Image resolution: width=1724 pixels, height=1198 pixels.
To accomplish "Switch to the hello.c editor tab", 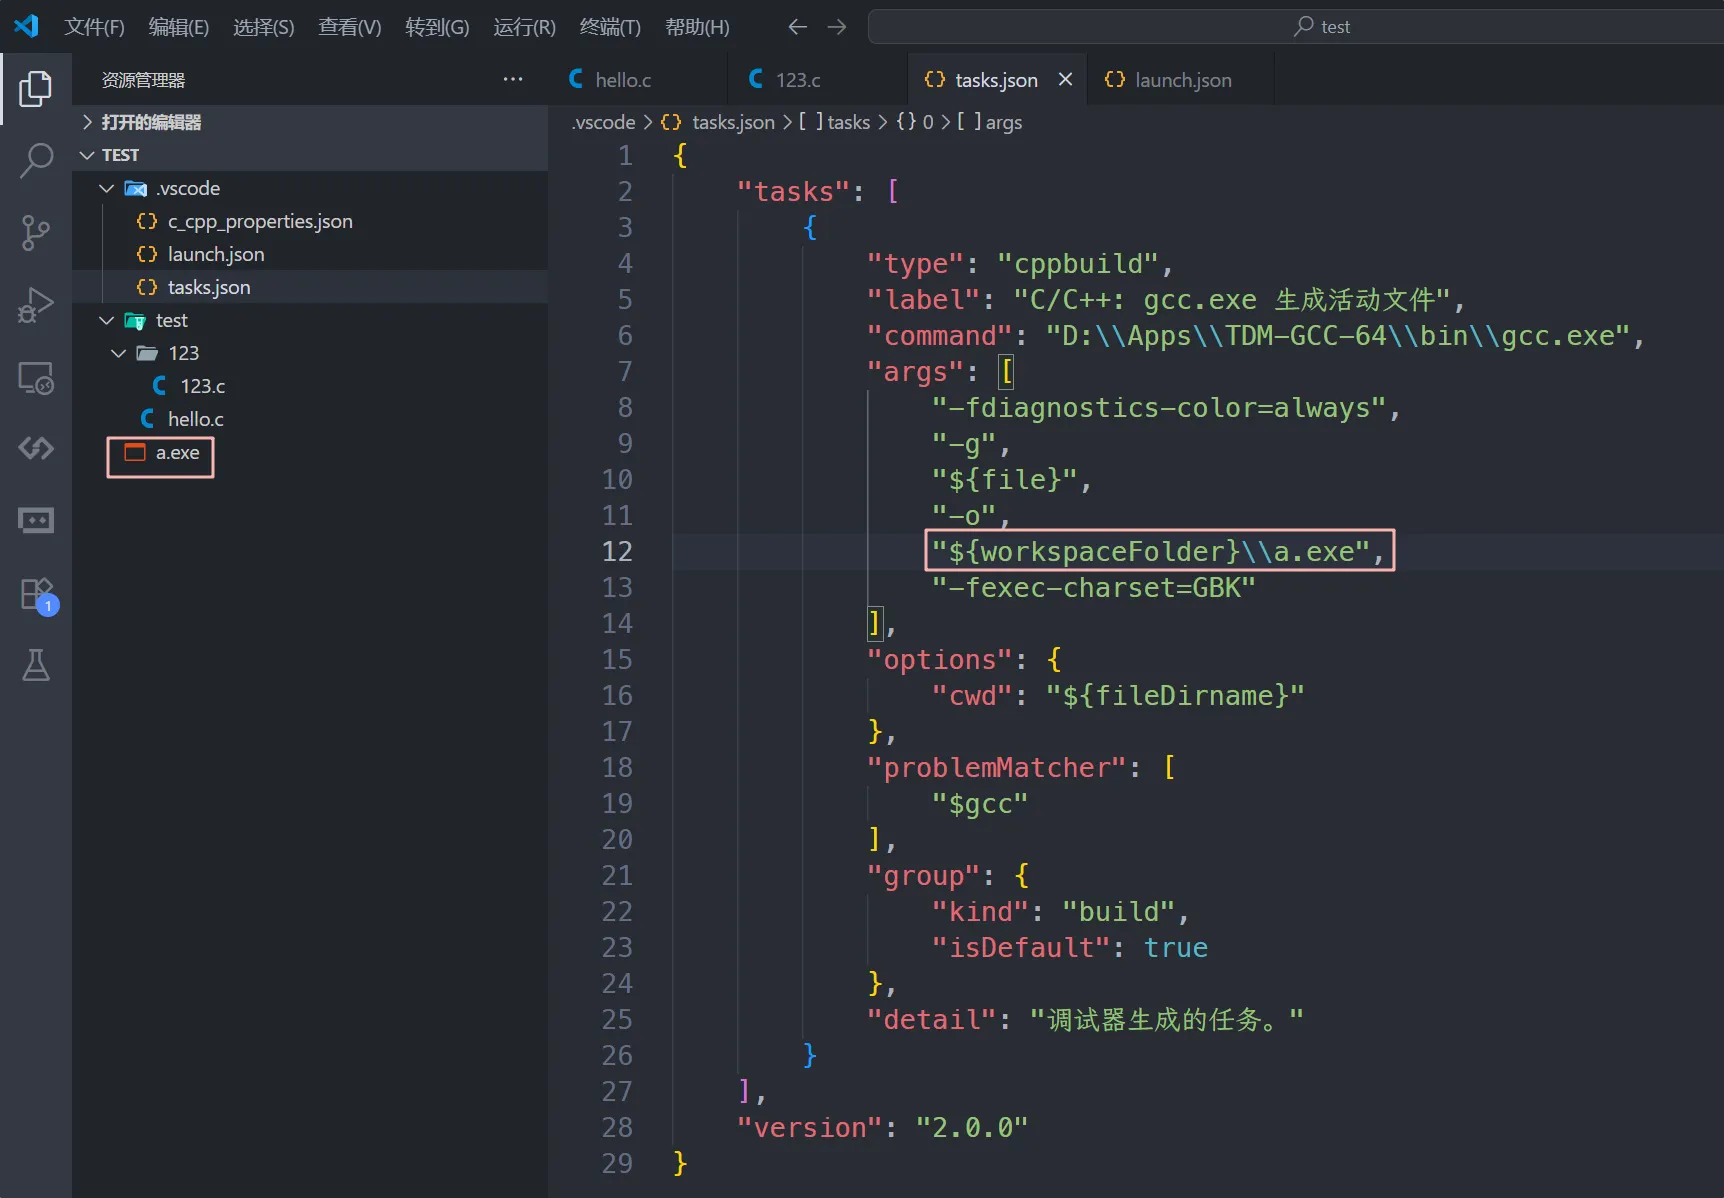I will (x=622, y=80).
